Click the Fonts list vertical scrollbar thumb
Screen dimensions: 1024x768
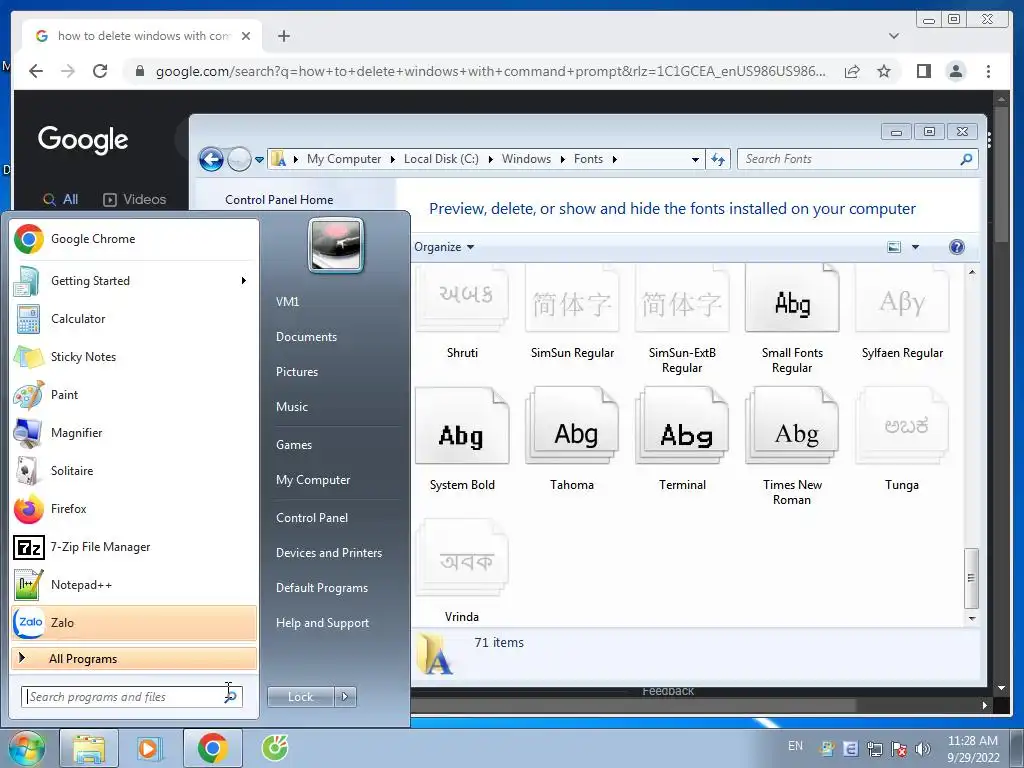click(x=972, y=578)
